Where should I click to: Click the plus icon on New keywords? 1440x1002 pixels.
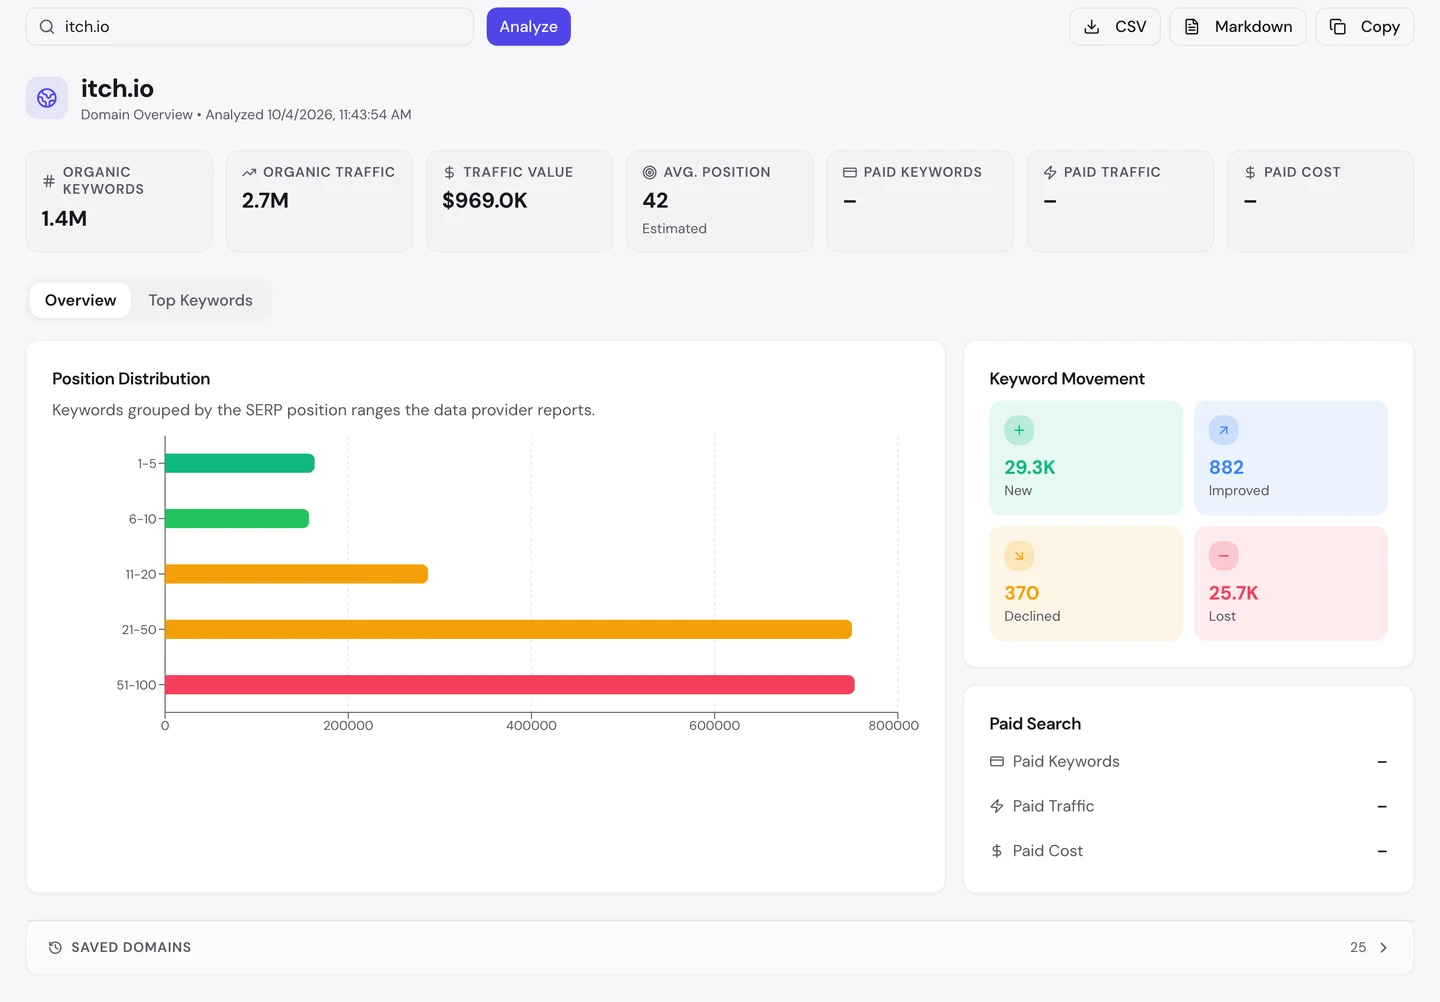tap(1019, 430)
